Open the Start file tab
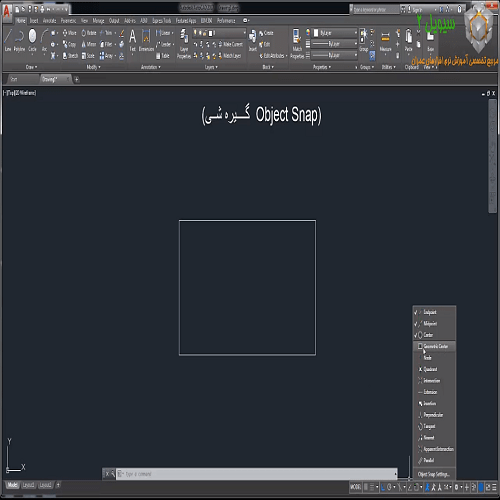 (21, 79)
